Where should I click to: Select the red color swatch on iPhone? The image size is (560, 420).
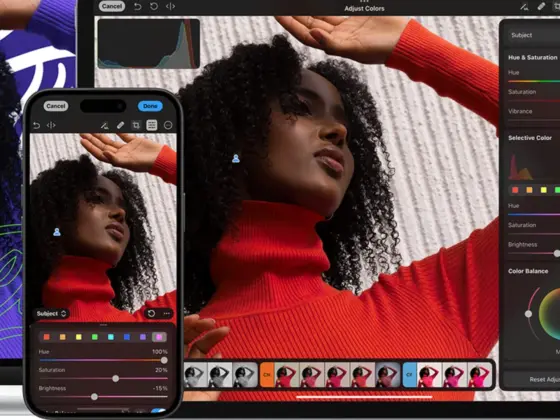point(46,337)
